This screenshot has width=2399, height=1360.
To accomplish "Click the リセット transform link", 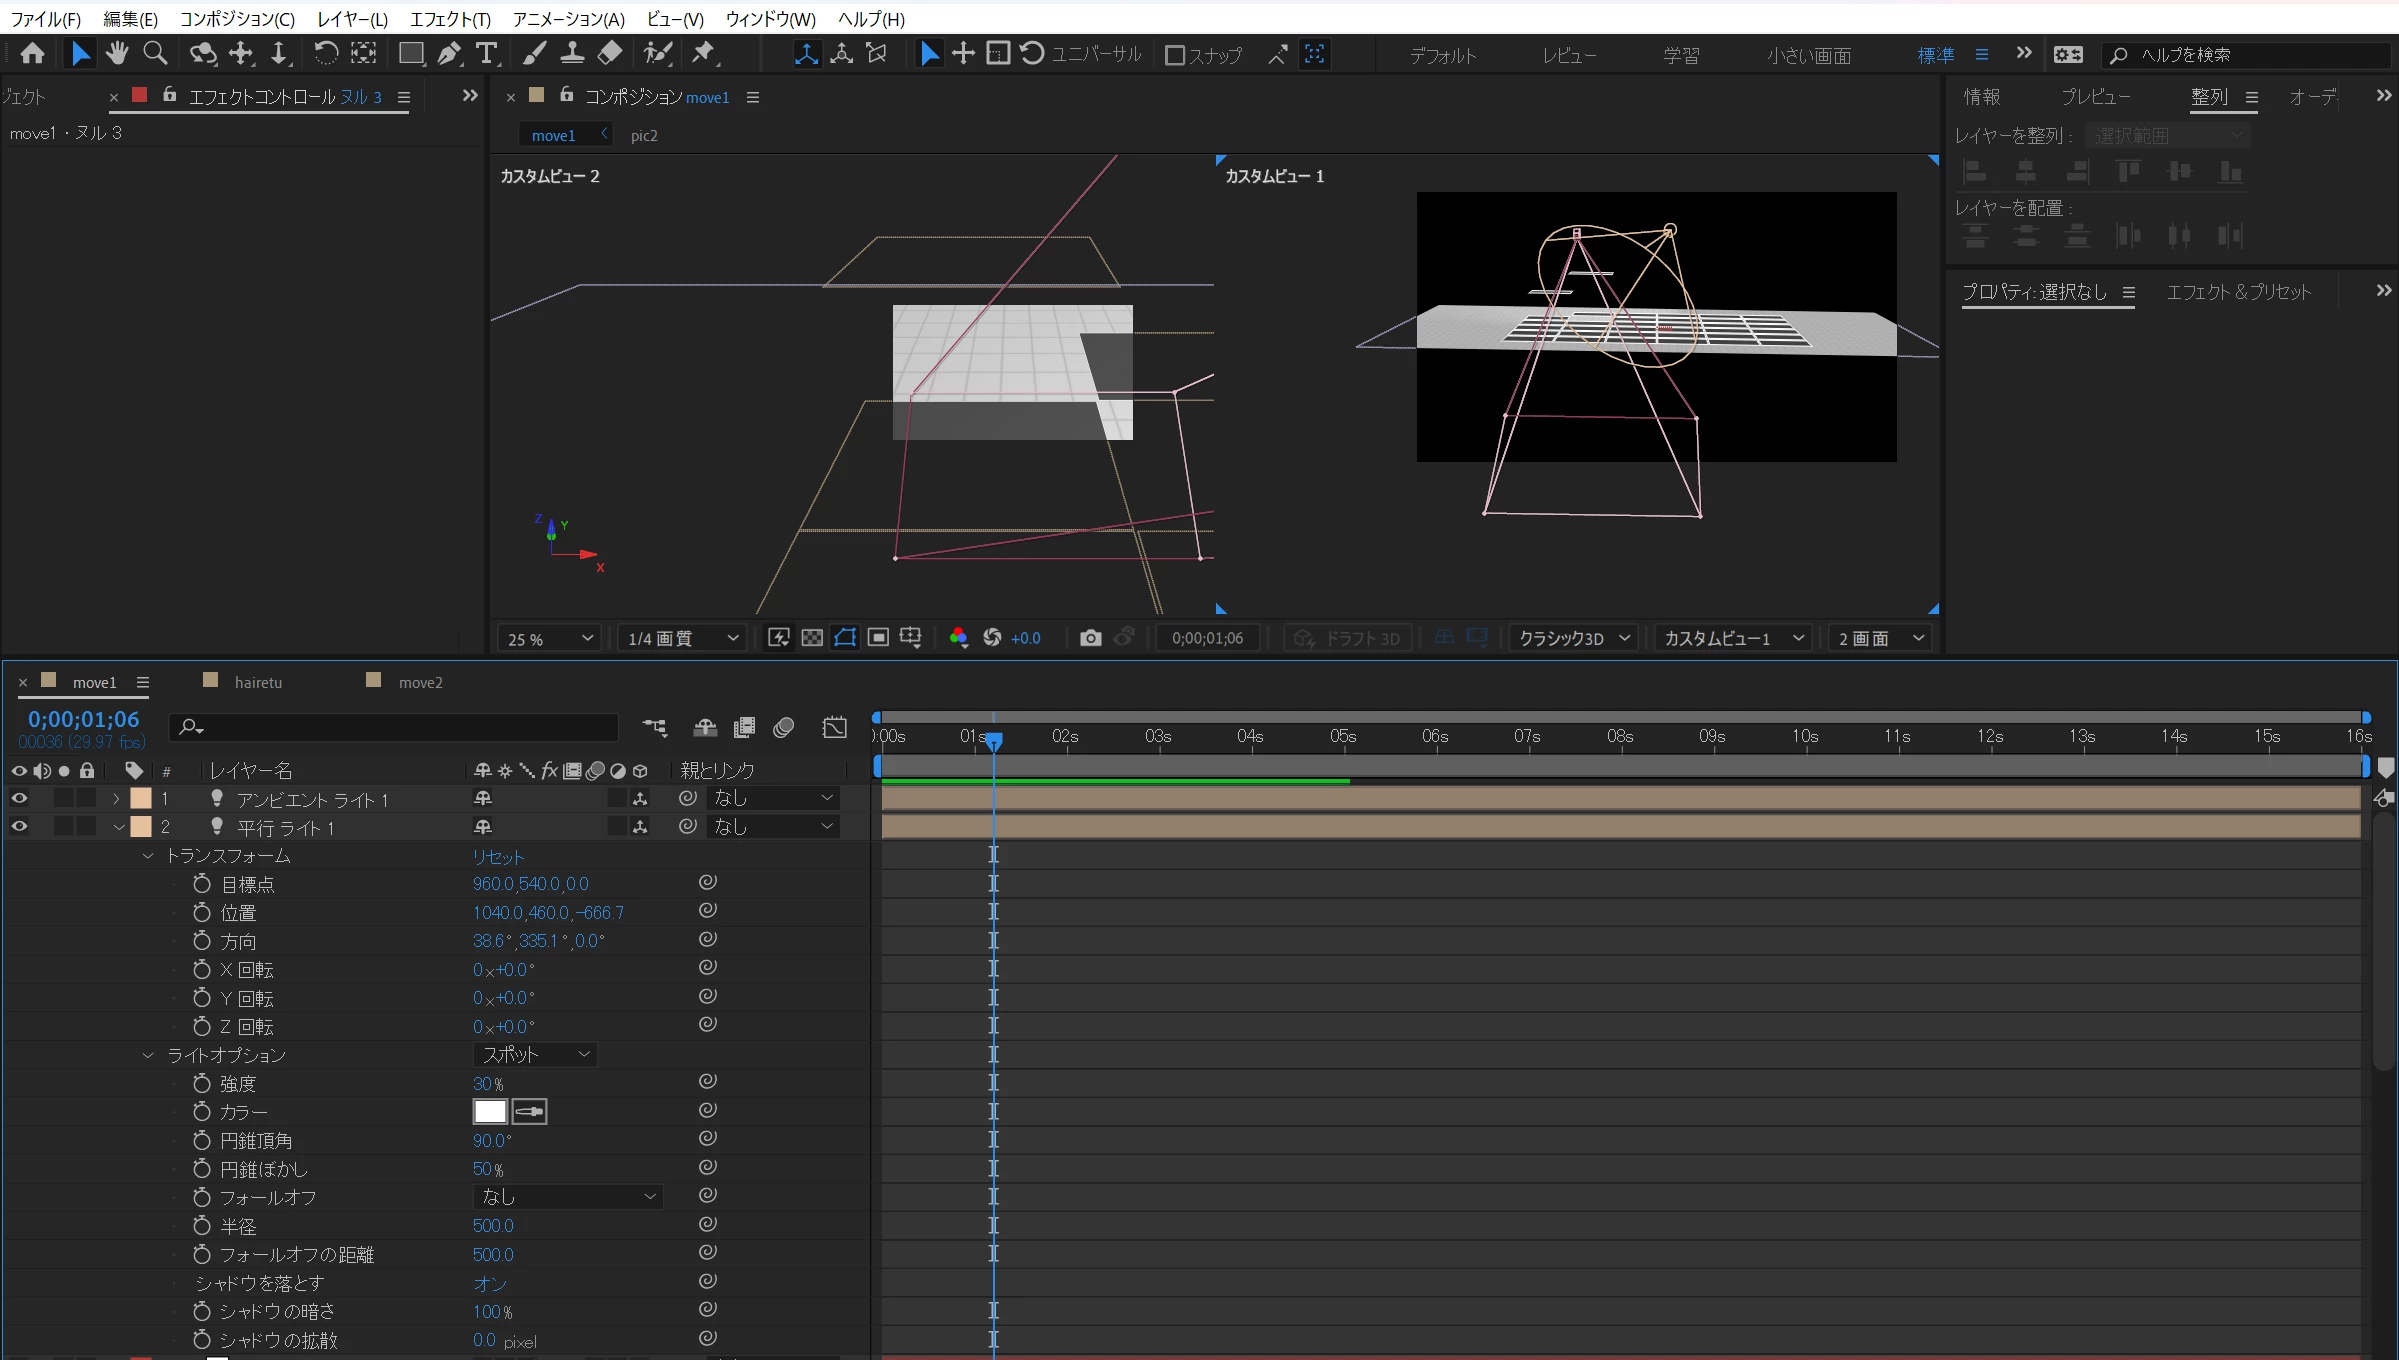I will pyautogui.click(x=498, y=857).
